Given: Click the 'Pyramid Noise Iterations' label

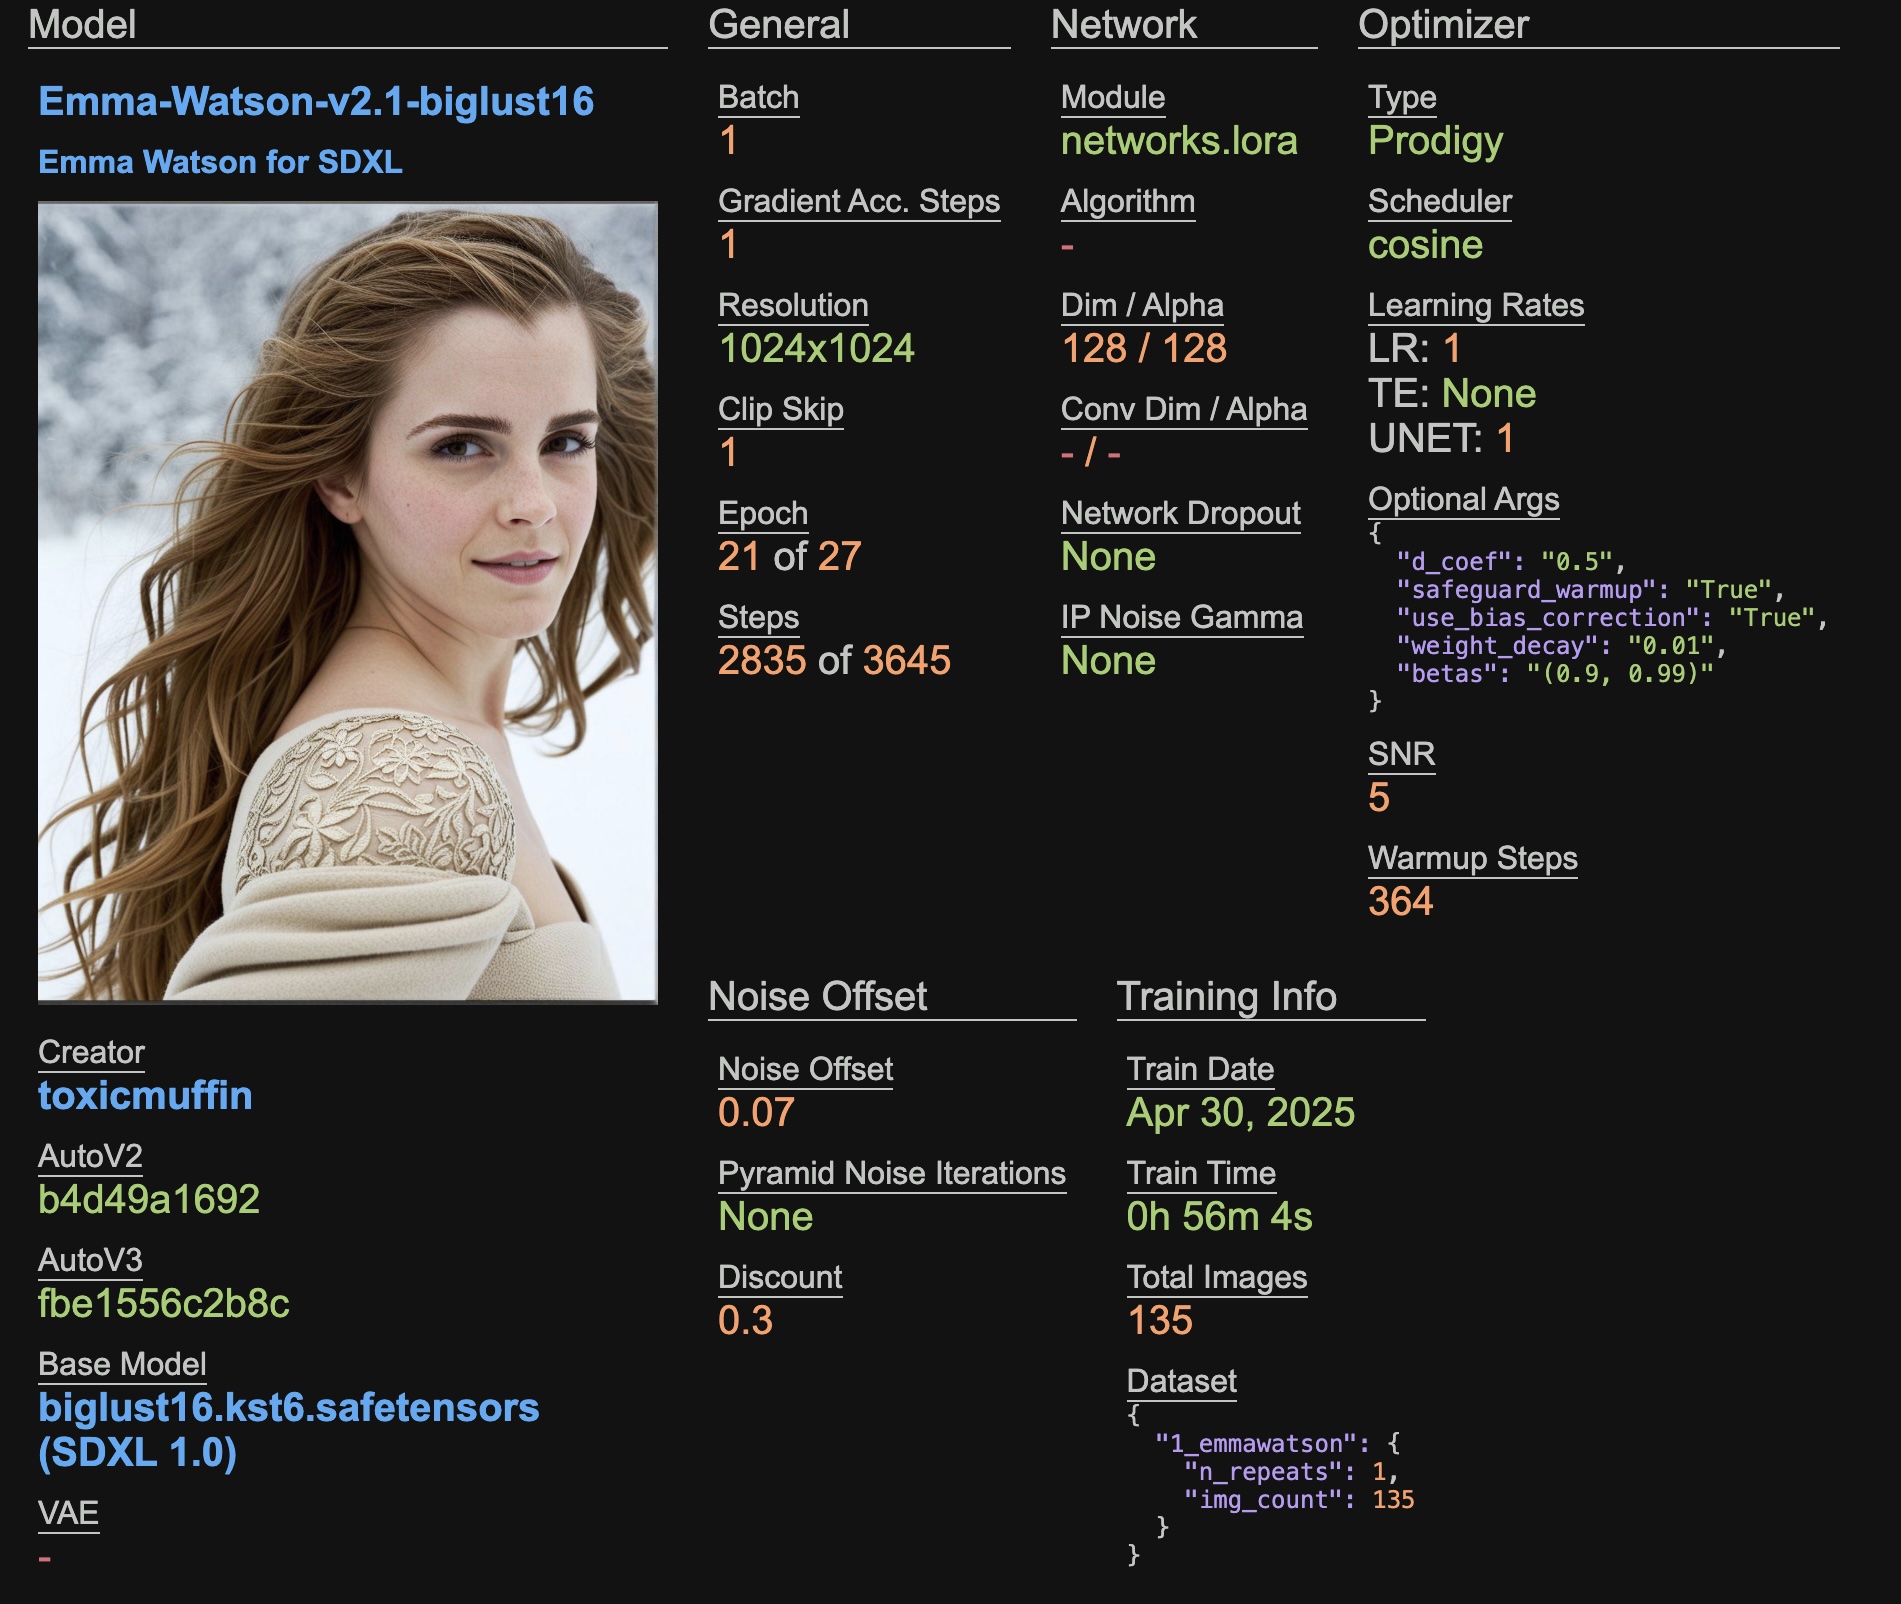Looking at the screenshot, I should (892, 1174).
